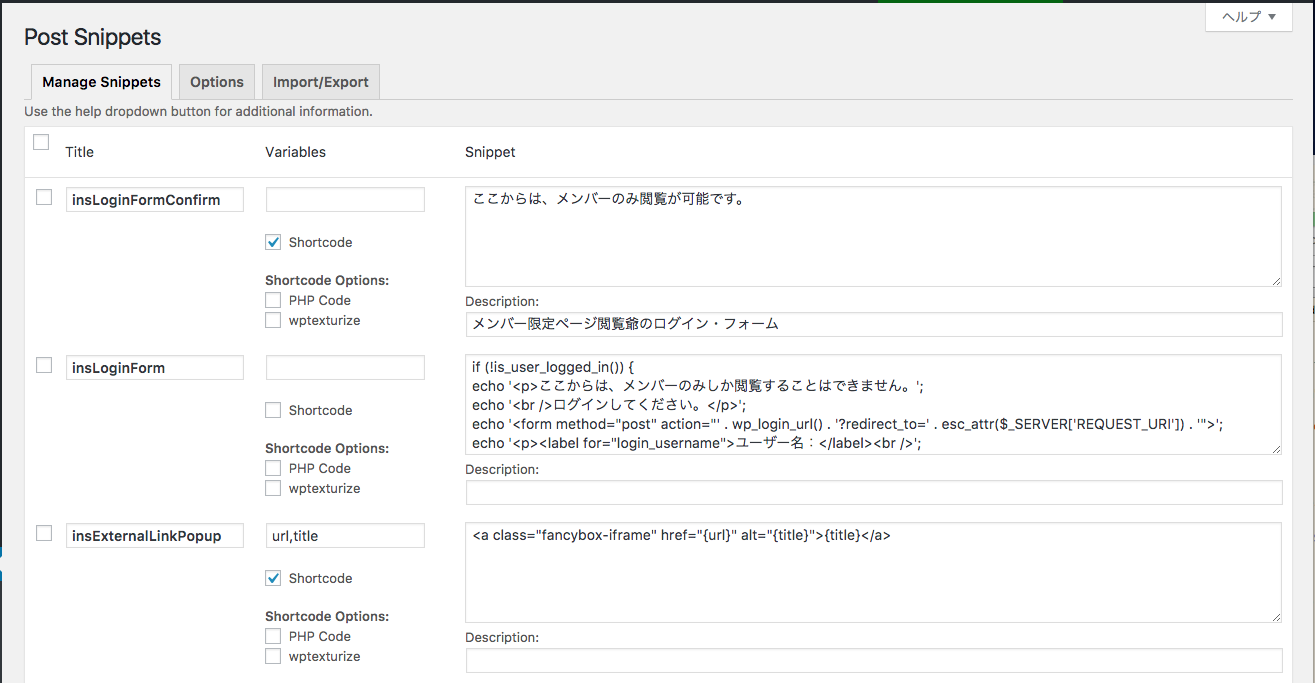Click Shortcode Options label under insLoginForm
This screenshot has height=683, width=1315.
click(x=327, y=448)
